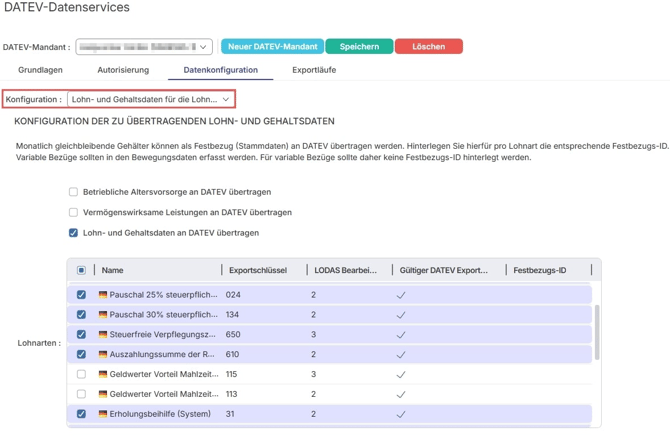Click the Festbezugs-ID cell of Pauschal 25%
Viewport: 670px width, 436px height.
(x=548, y=295)
